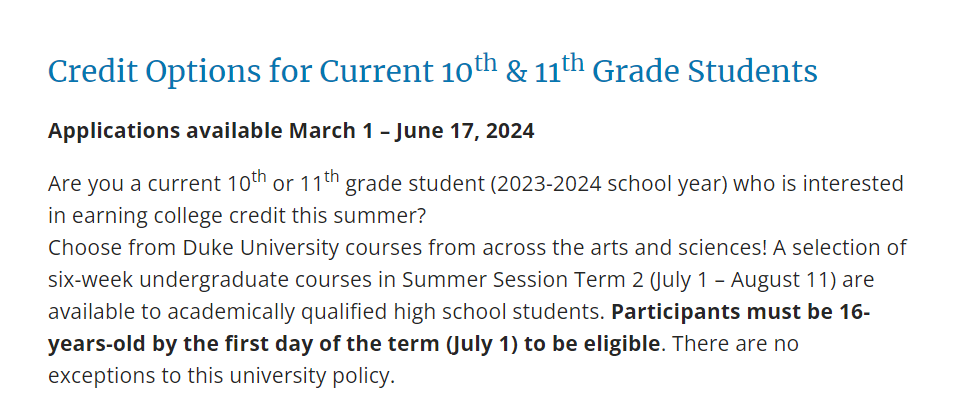Click 'exceptions to this university policy.' line
The image size is (956, 409).
coord(222,376)
